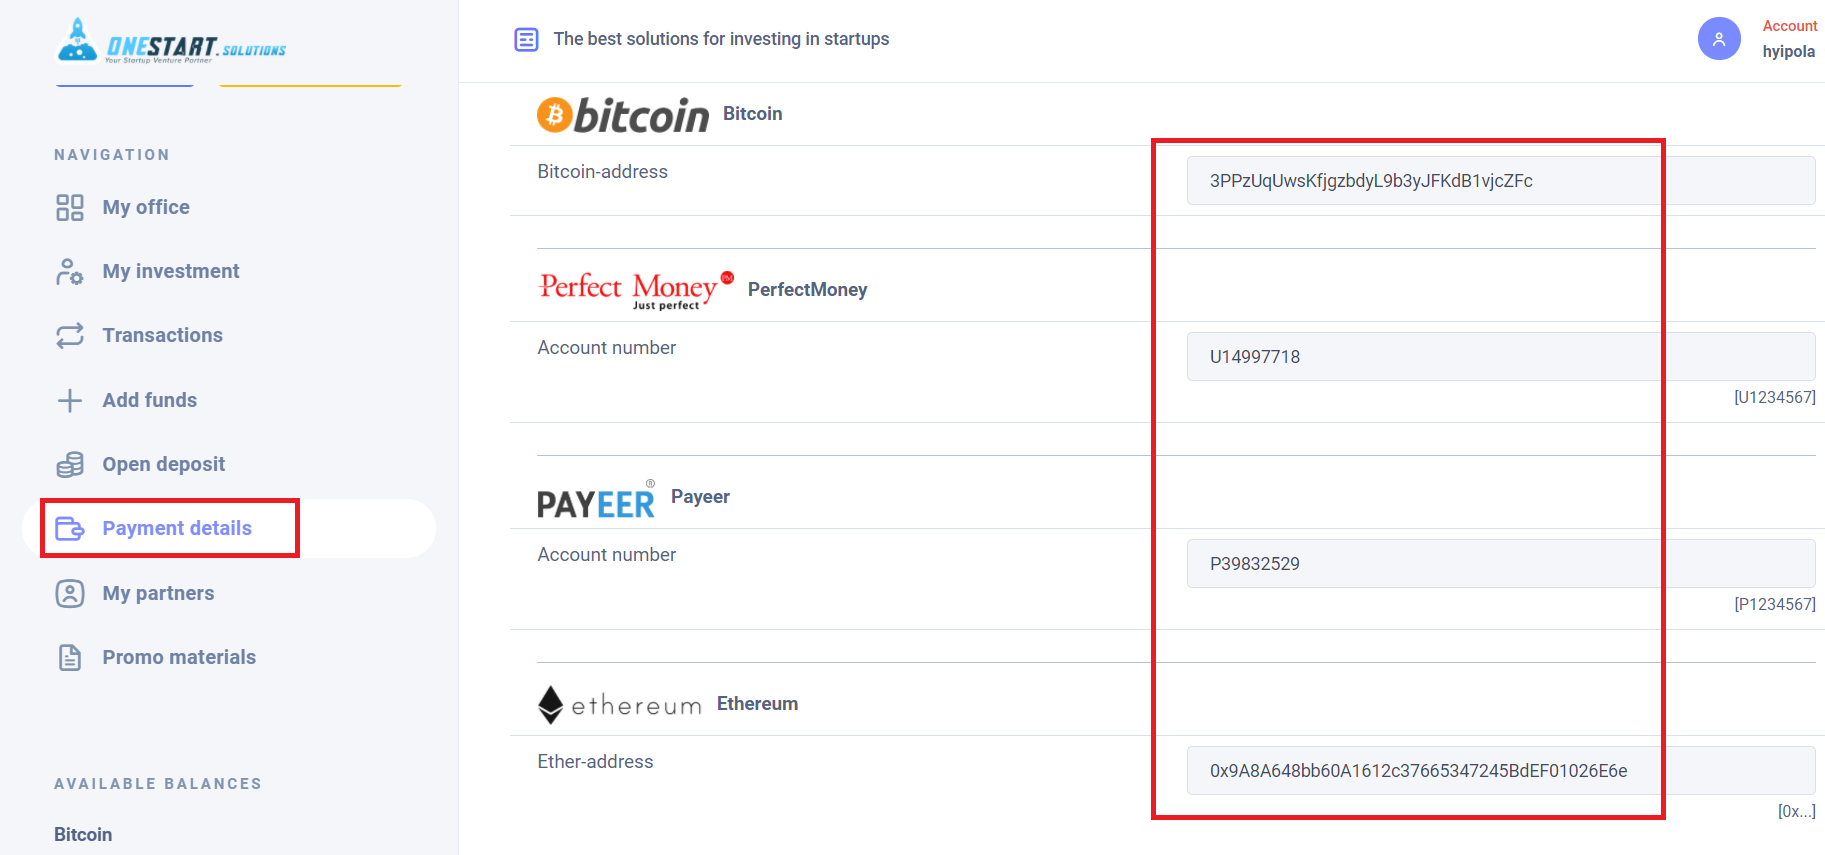This screenshot has height=855, width=1825.
Task: Focus the Bitcoin-address input field
Action: (x=1501, y=181)
